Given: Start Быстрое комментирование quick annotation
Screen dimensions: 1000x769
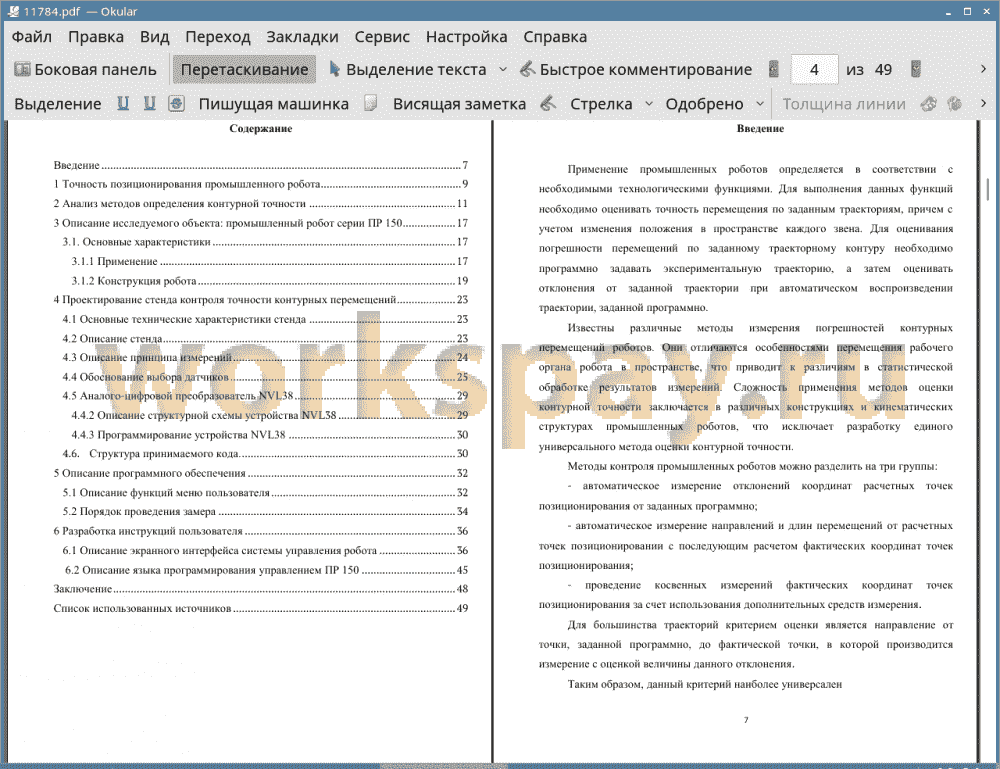Looking at the screenshot, I should point(636,70).
